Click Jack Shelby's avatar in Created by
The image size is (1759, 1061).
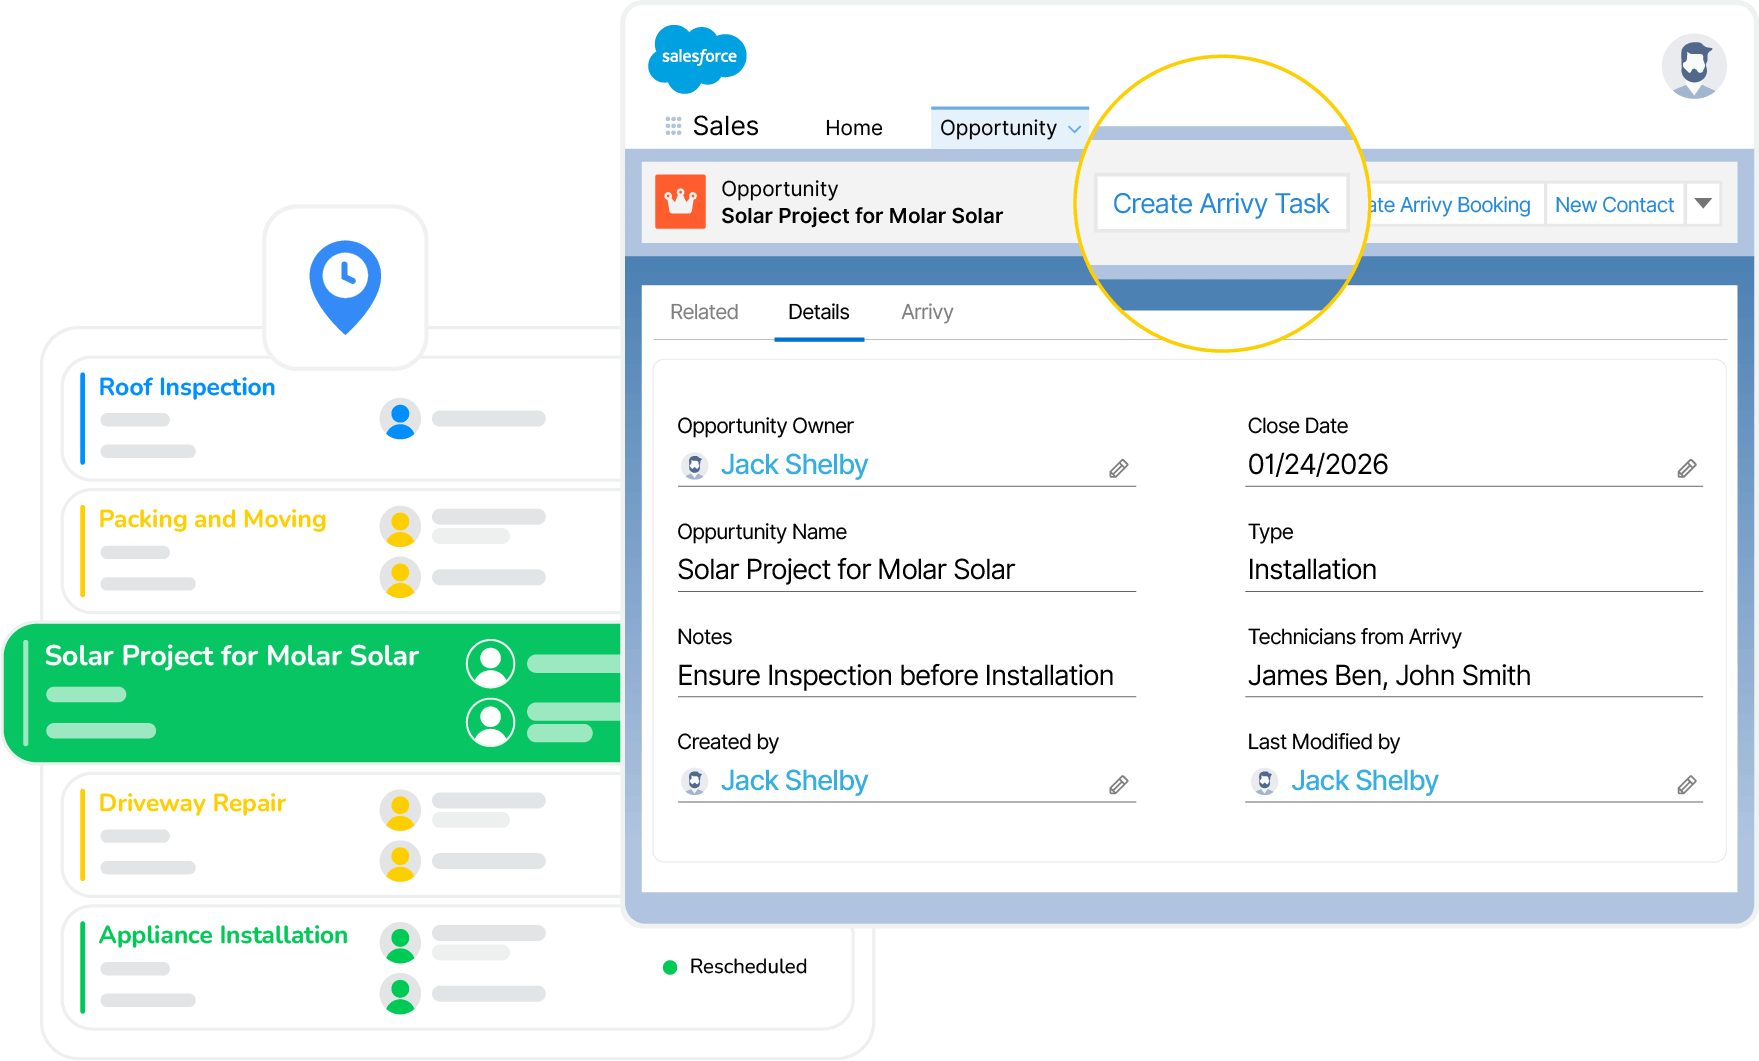point(694,781)
